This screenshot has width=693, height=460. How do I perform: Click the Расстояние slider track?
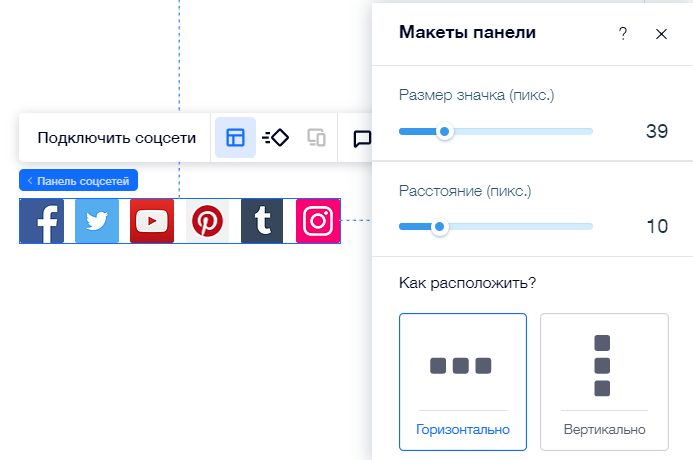point(496,227)
